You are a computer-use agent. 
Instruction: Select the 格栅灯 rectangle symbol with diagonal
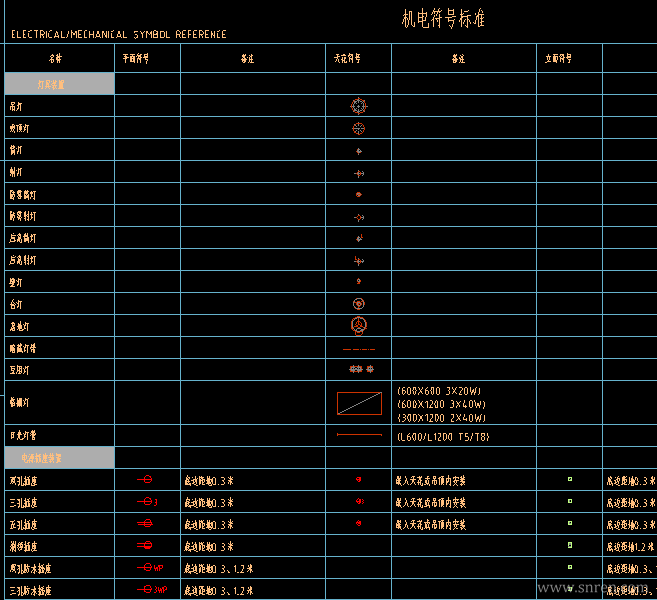(x=360, y=403)
